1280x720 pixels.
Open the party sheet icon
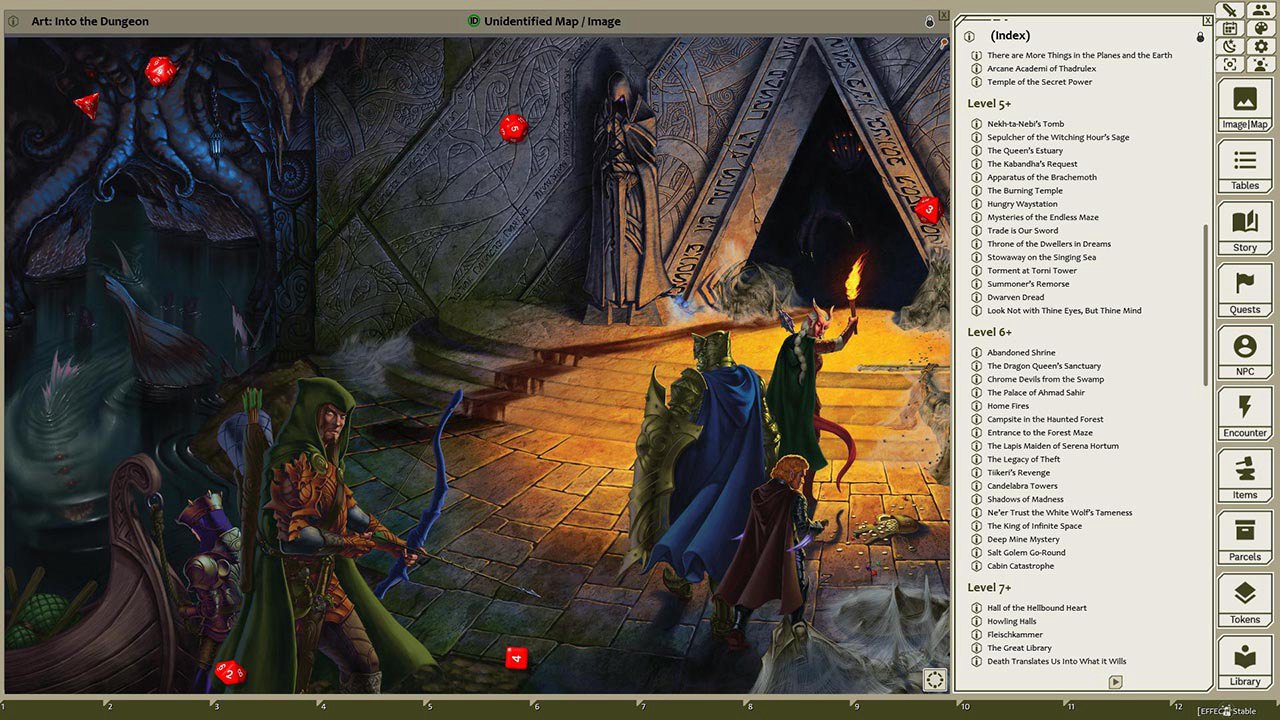[x=1262, y=11]
